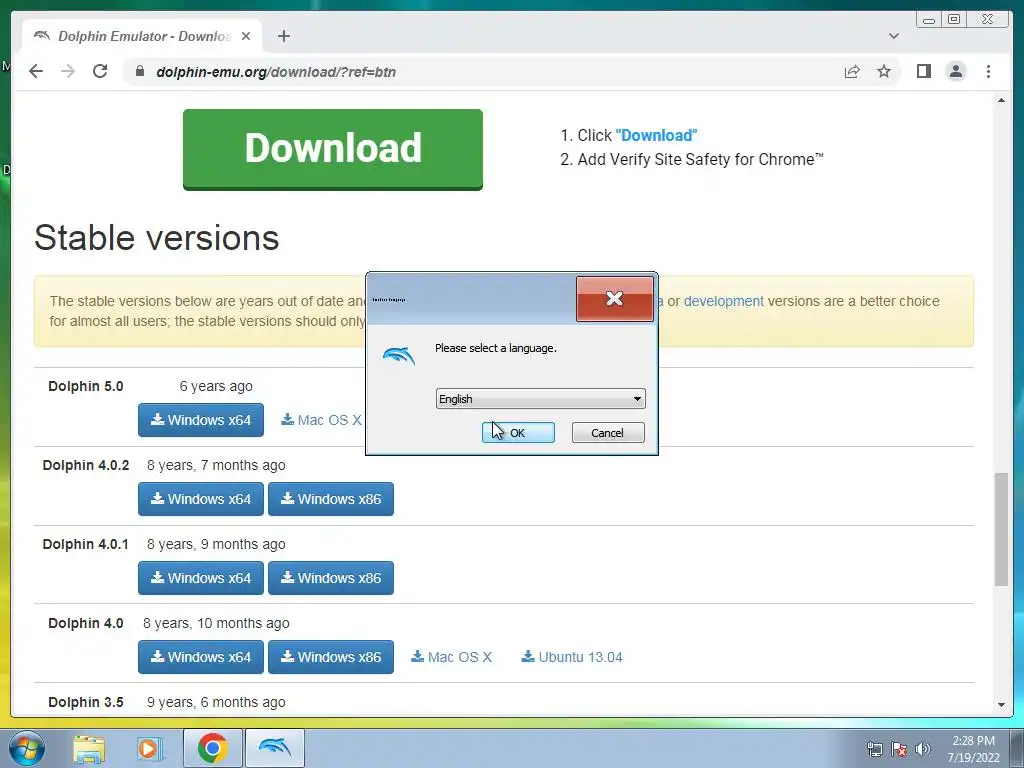Click the volume speaker tray icon
Viewport: 1024px width, 768px height.
tap(922, 748)
